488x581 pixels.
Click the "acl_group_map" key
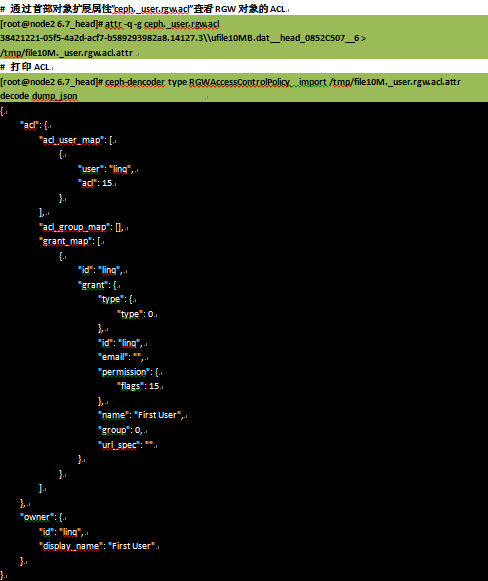75,227
